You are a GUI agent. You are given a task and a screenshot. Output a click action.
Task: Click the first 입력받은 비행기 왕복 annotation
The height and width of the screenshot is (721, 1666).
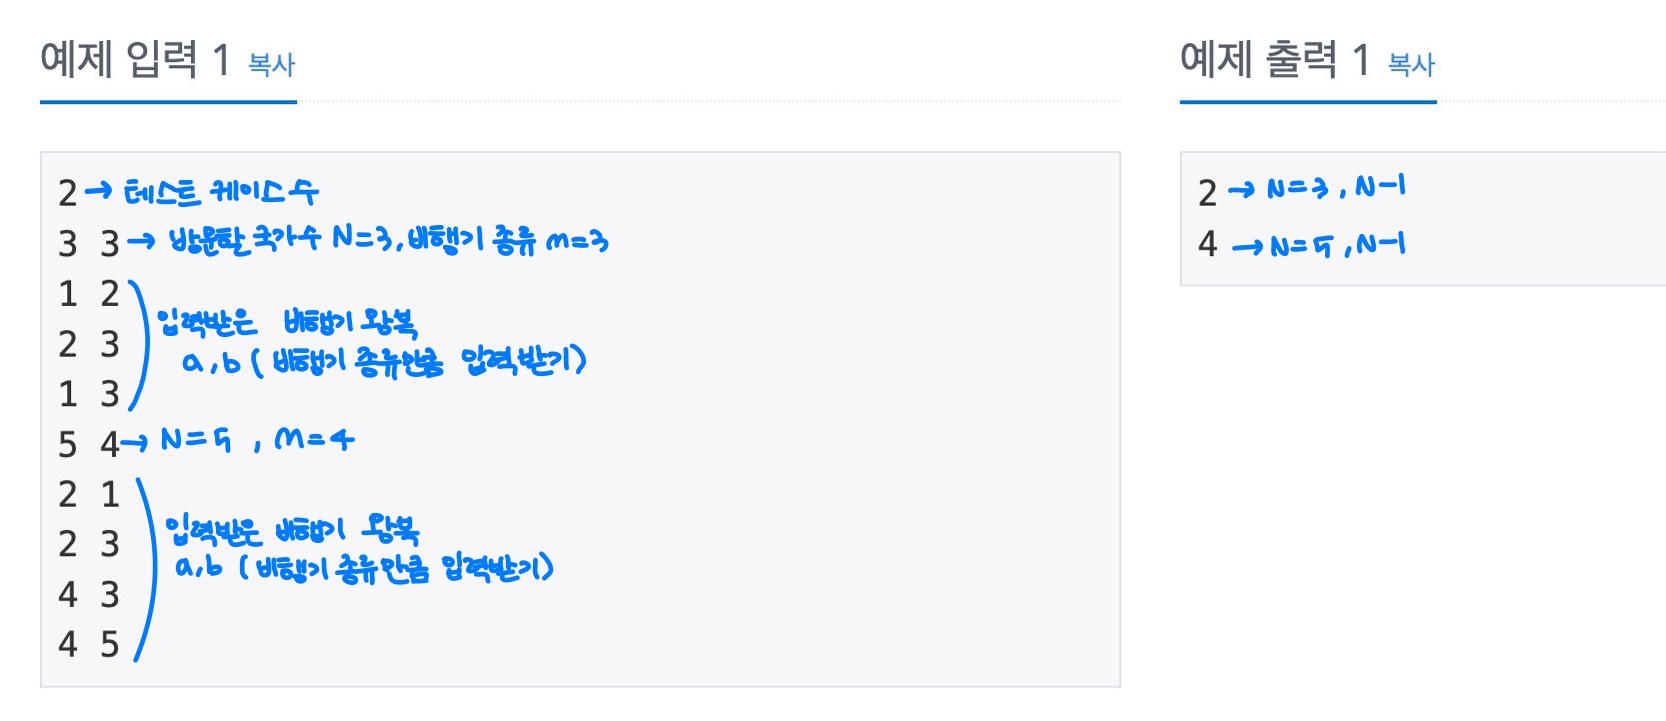[x=287, y=322]
